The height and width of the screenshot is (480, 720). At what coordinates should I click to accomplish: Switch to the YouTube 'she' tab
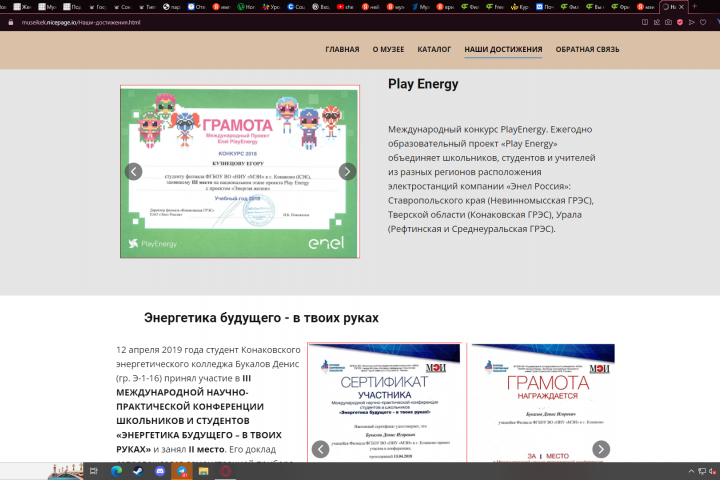[347, 7]
